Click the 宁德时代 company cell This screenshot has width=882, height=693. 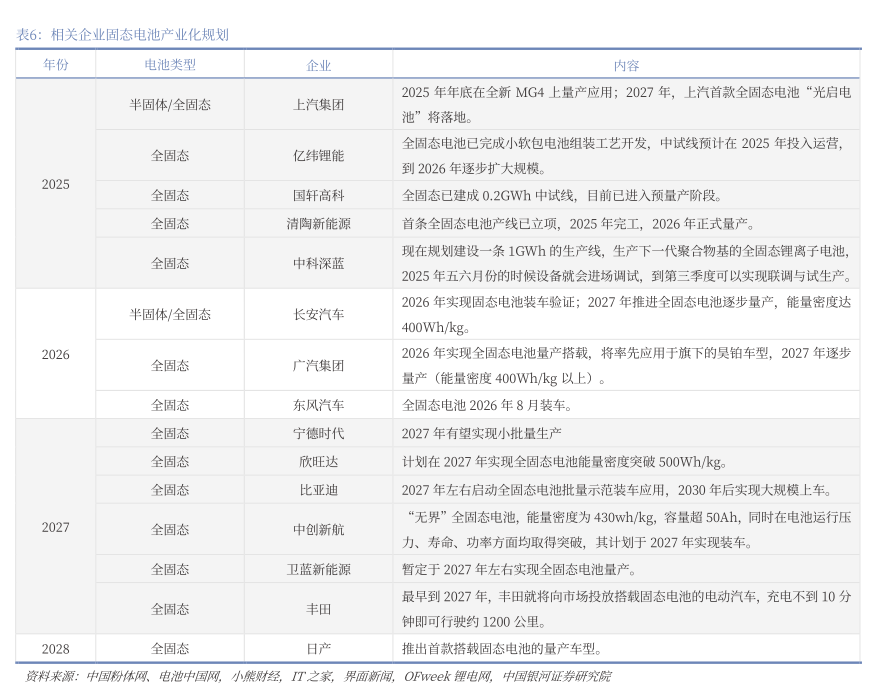318,433
